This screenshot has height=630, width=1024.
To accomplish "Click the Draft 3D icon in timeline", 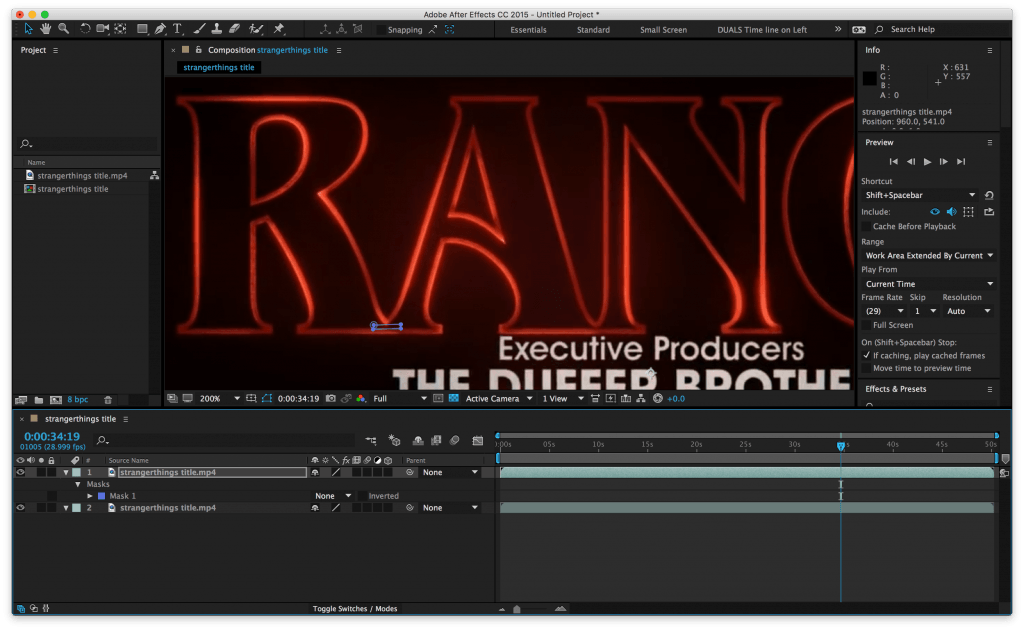I will (x=394, y=441).
